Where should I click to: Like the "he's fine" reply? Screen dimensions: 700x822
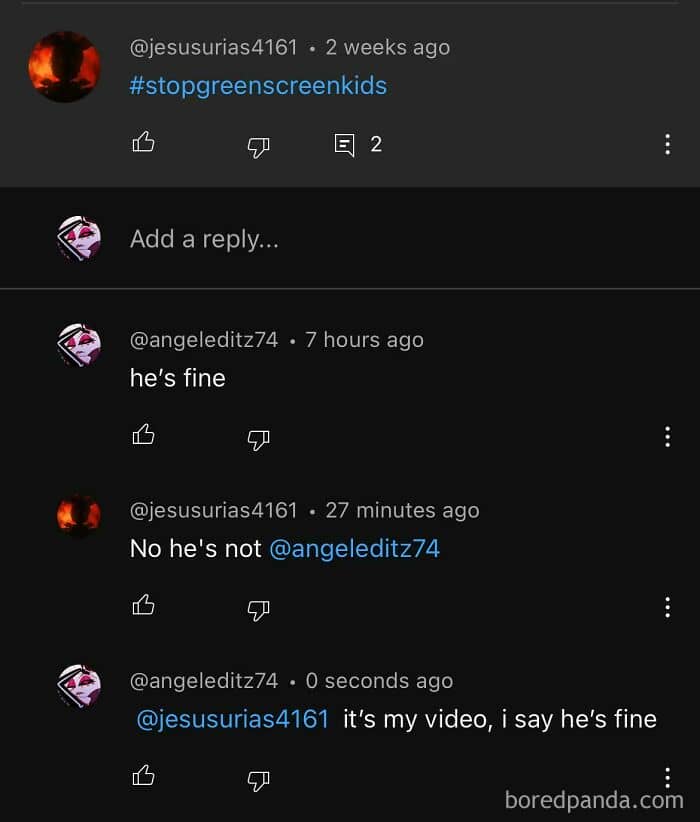[144, 435]
